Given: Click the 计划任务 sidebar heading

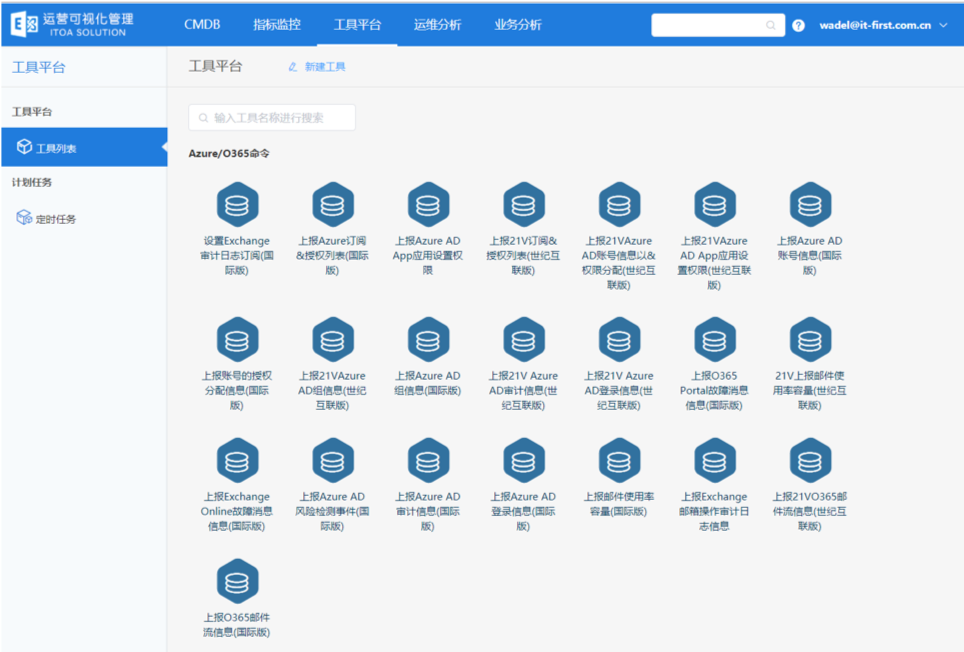Looking at the screenshot, I should coord(32,183).
